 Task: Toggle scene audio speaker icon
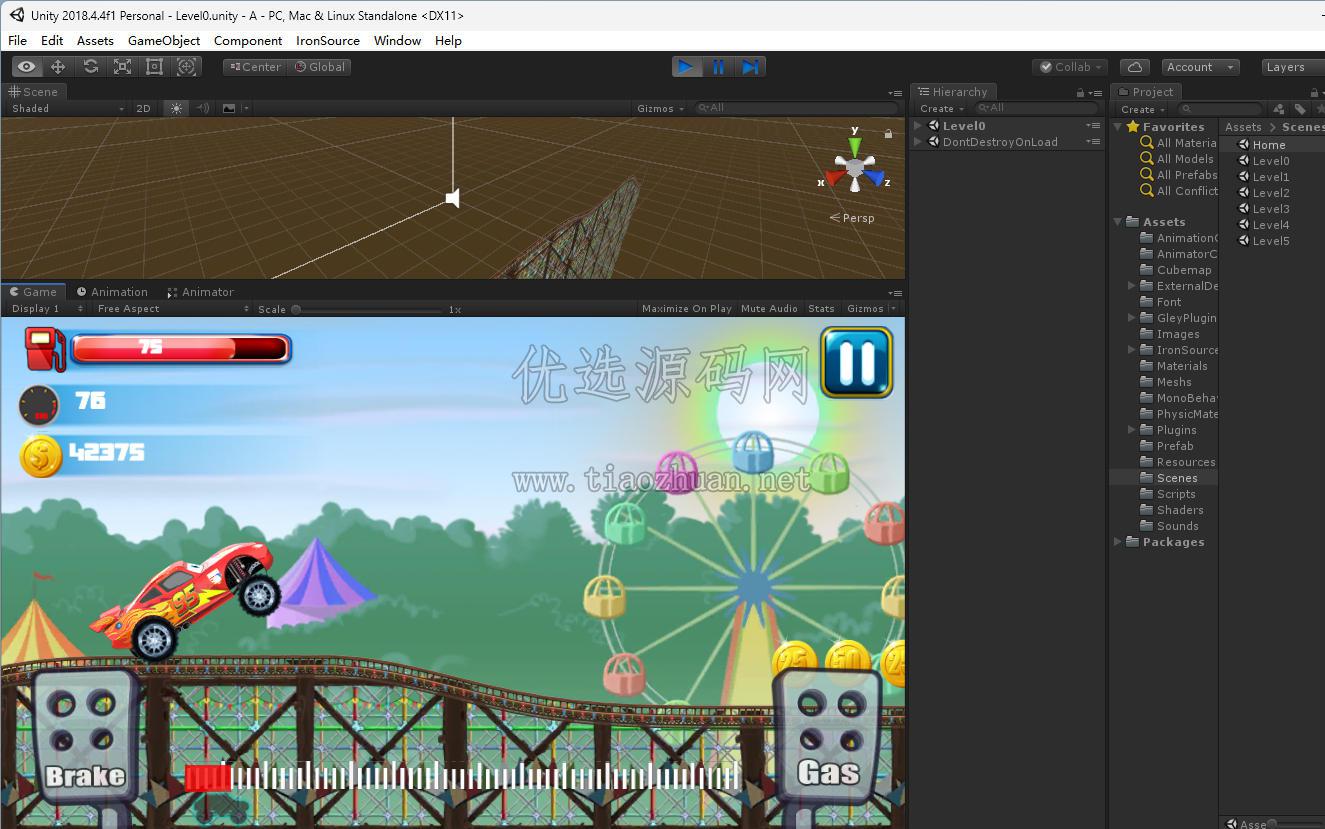(x=203, y=108)
